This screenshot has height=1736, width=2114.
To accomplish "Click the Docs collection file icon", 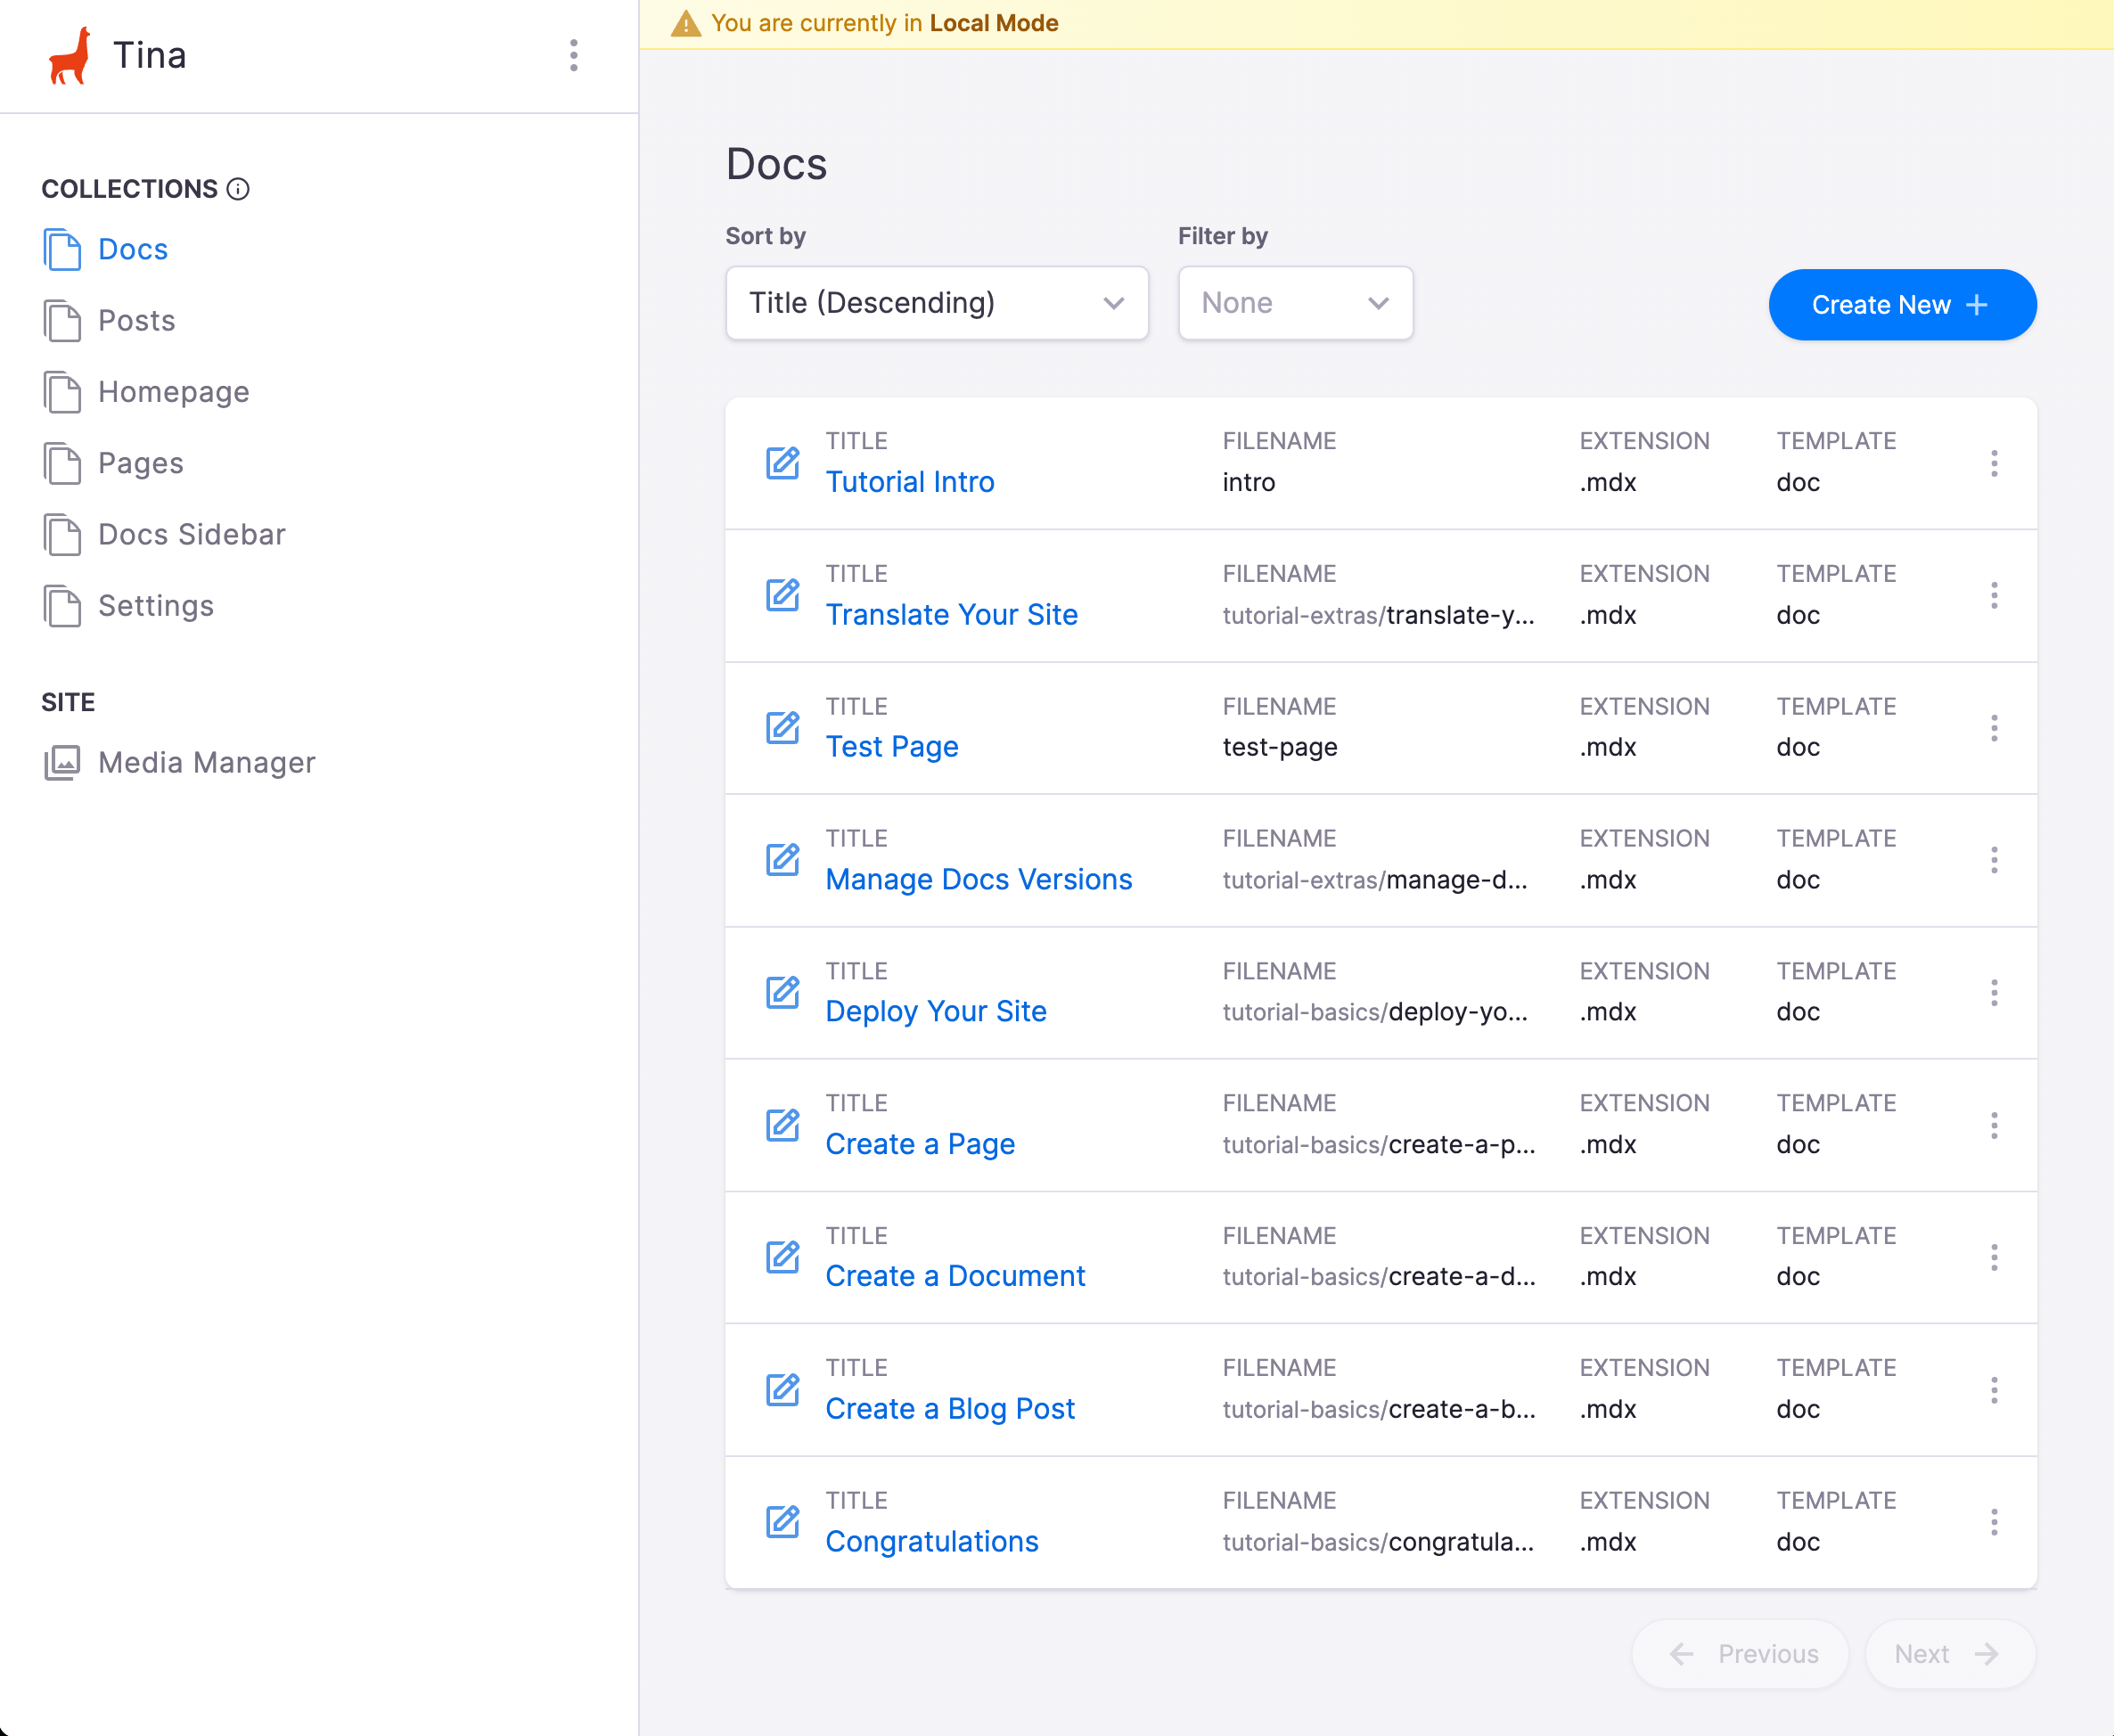I will click(62, 250).
